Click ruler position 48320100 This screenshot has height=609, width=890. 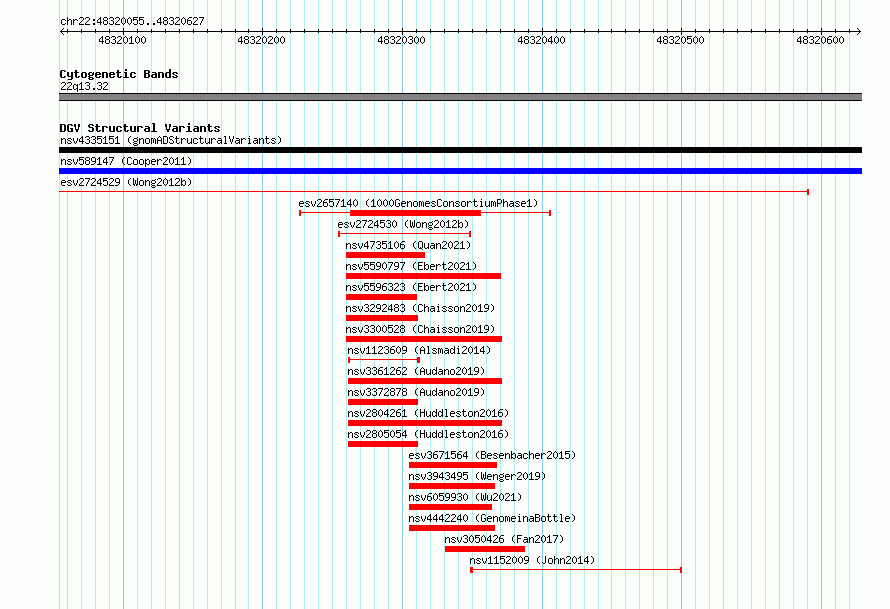[123, 40]
